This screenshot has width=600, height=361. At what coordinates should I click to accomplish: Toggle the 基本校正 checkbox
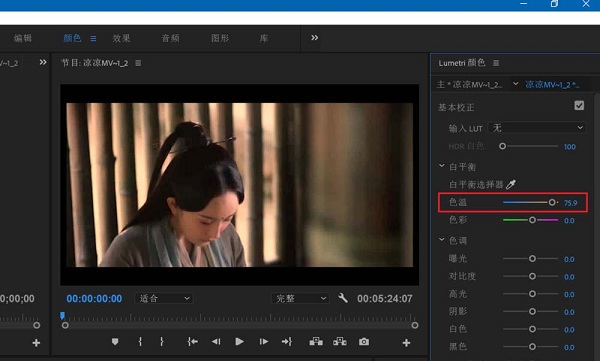click(x=579, y=105)
